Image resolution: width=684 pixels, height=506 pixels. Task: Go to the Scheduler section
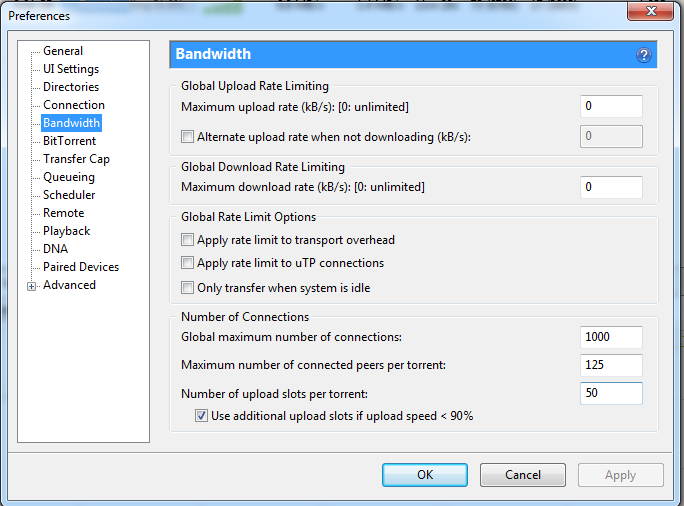(69, 195)
